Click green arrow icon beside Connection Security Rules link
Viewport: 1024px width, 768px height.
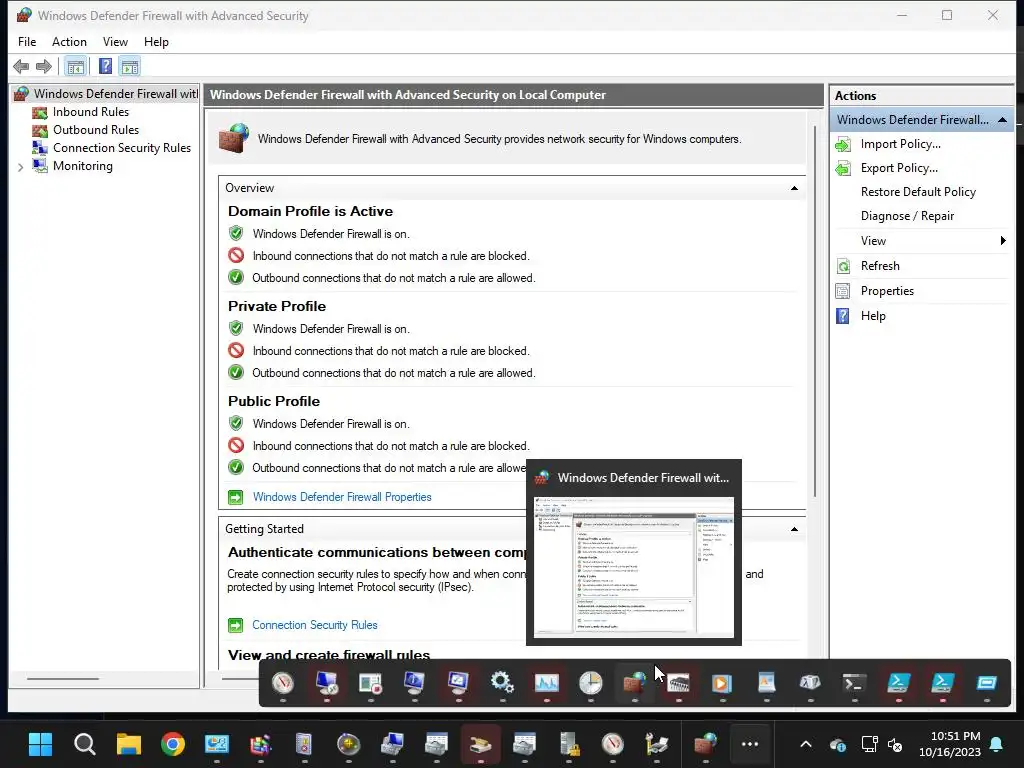pos(235,626)
